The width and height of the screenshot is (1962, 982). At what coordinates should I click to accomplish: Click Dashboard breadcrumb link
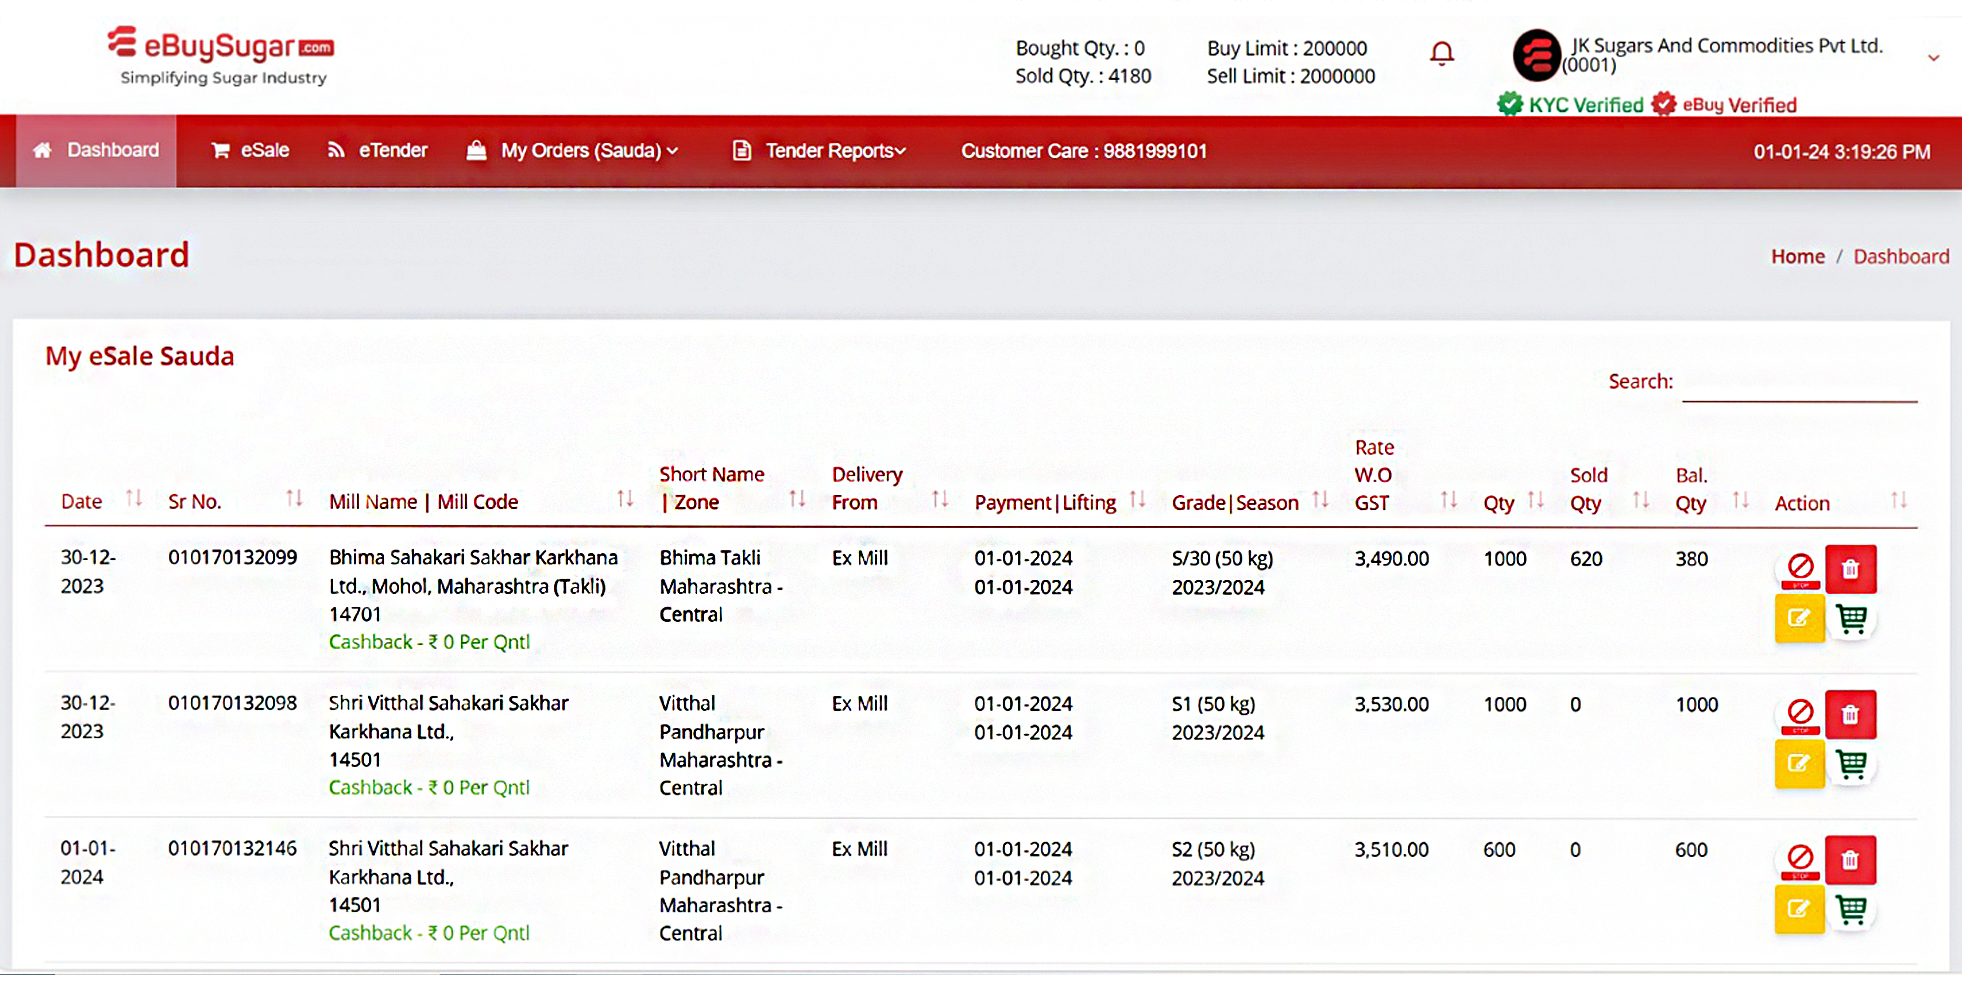[x=1901, y=257]
